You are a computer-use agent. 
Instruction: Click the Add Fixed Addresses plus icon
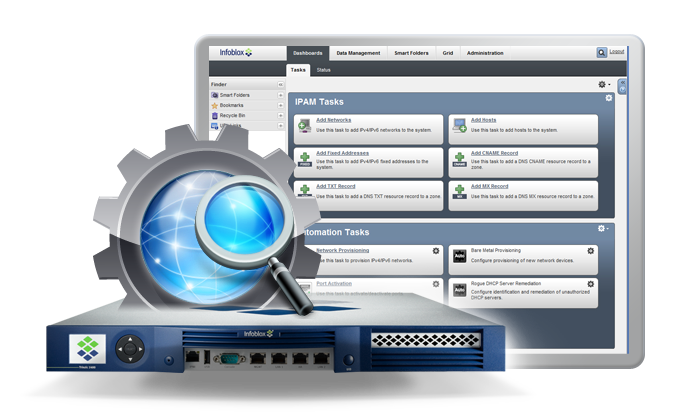tap(304, 159)
